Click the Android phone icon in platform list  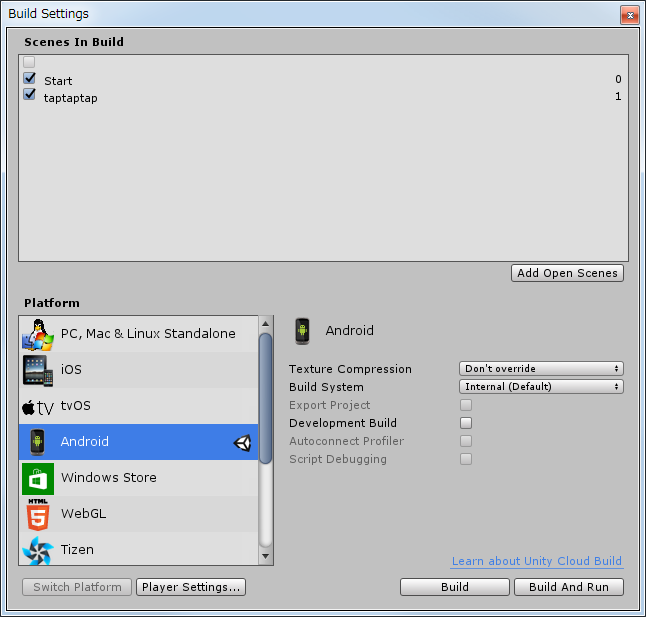37,442
